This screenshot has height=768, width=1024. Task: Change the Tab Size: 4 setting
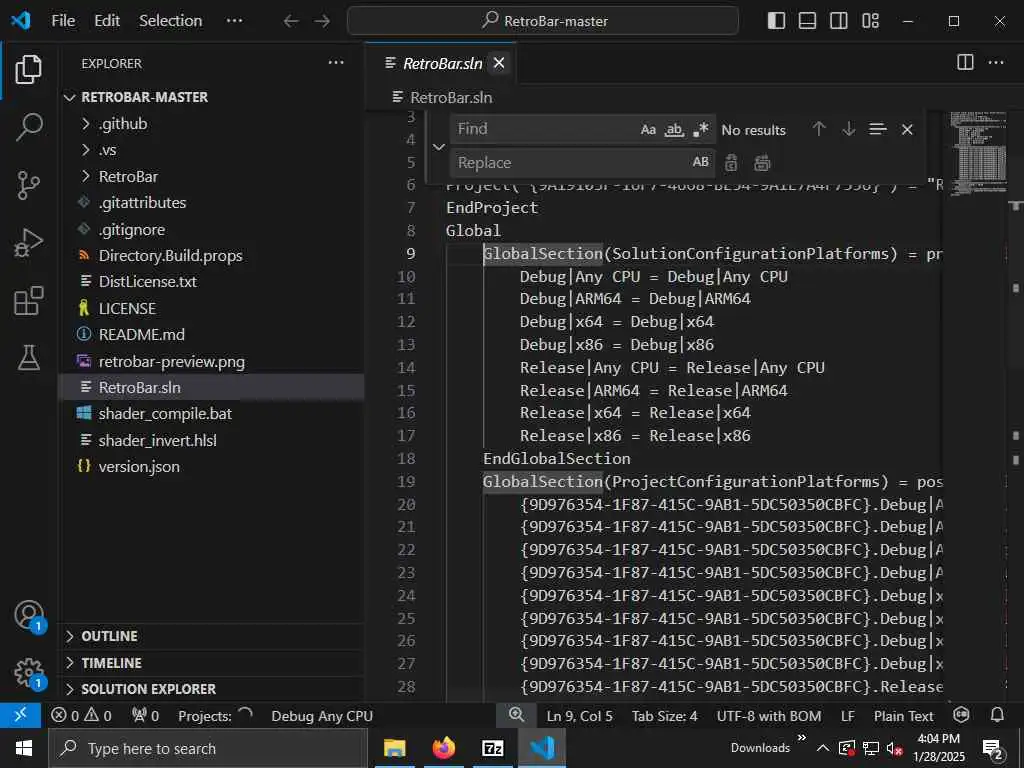(x=664, y=716)
